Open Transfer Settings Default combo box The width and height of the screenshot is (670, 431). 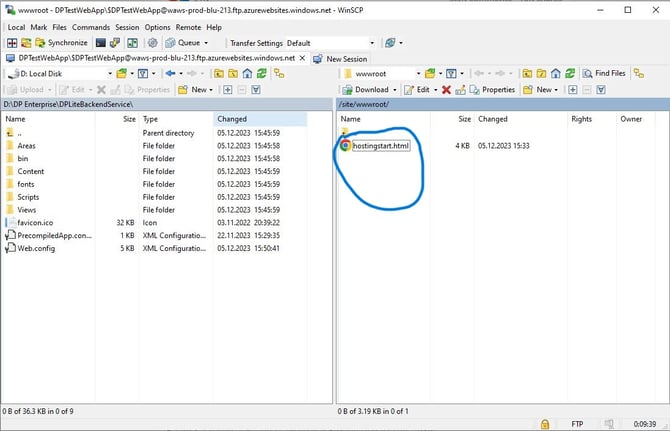330,43
